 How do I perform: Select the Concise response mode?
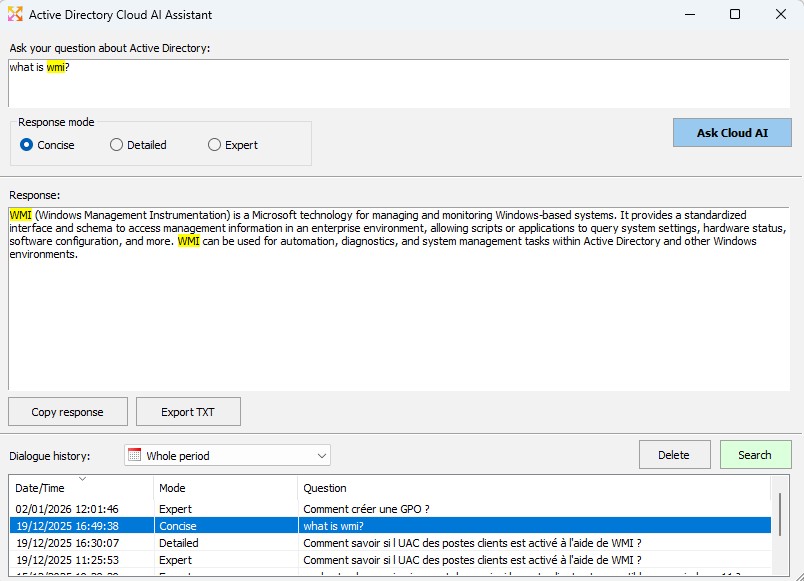point(27,145)
